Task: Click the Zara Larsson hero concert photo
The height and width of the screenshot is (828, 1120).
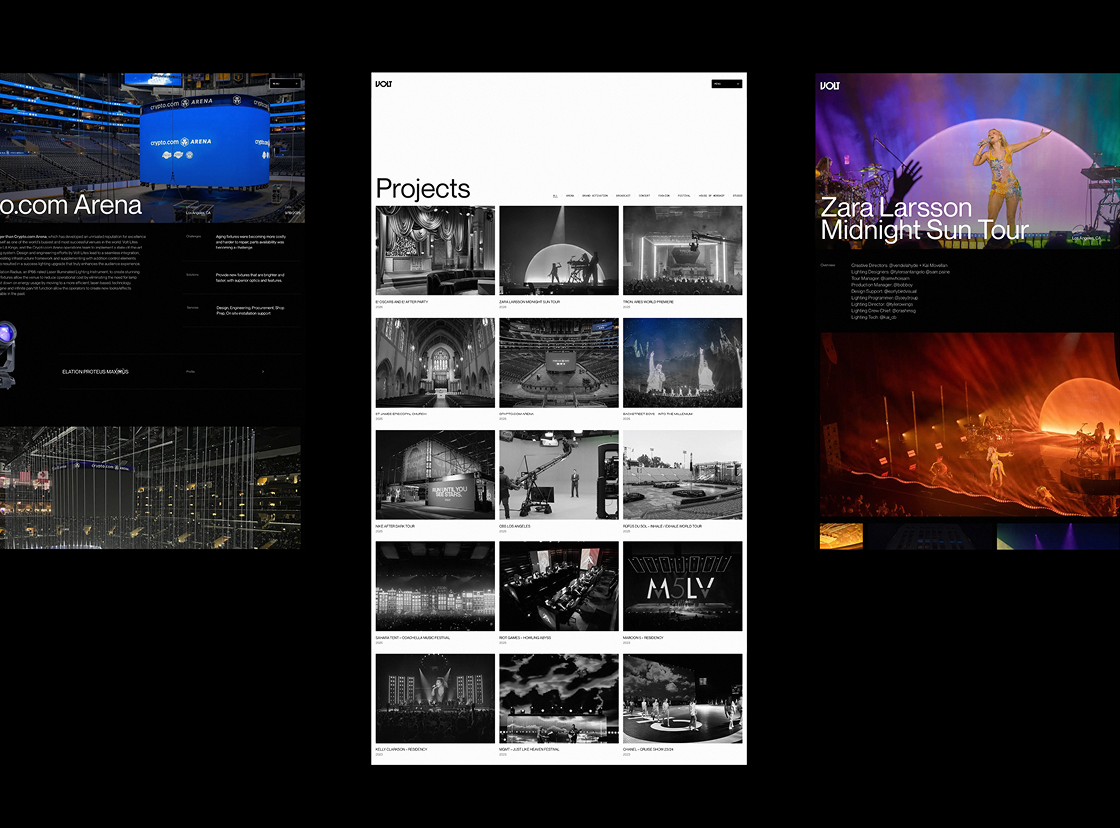Action: click(x=968, y=160)
